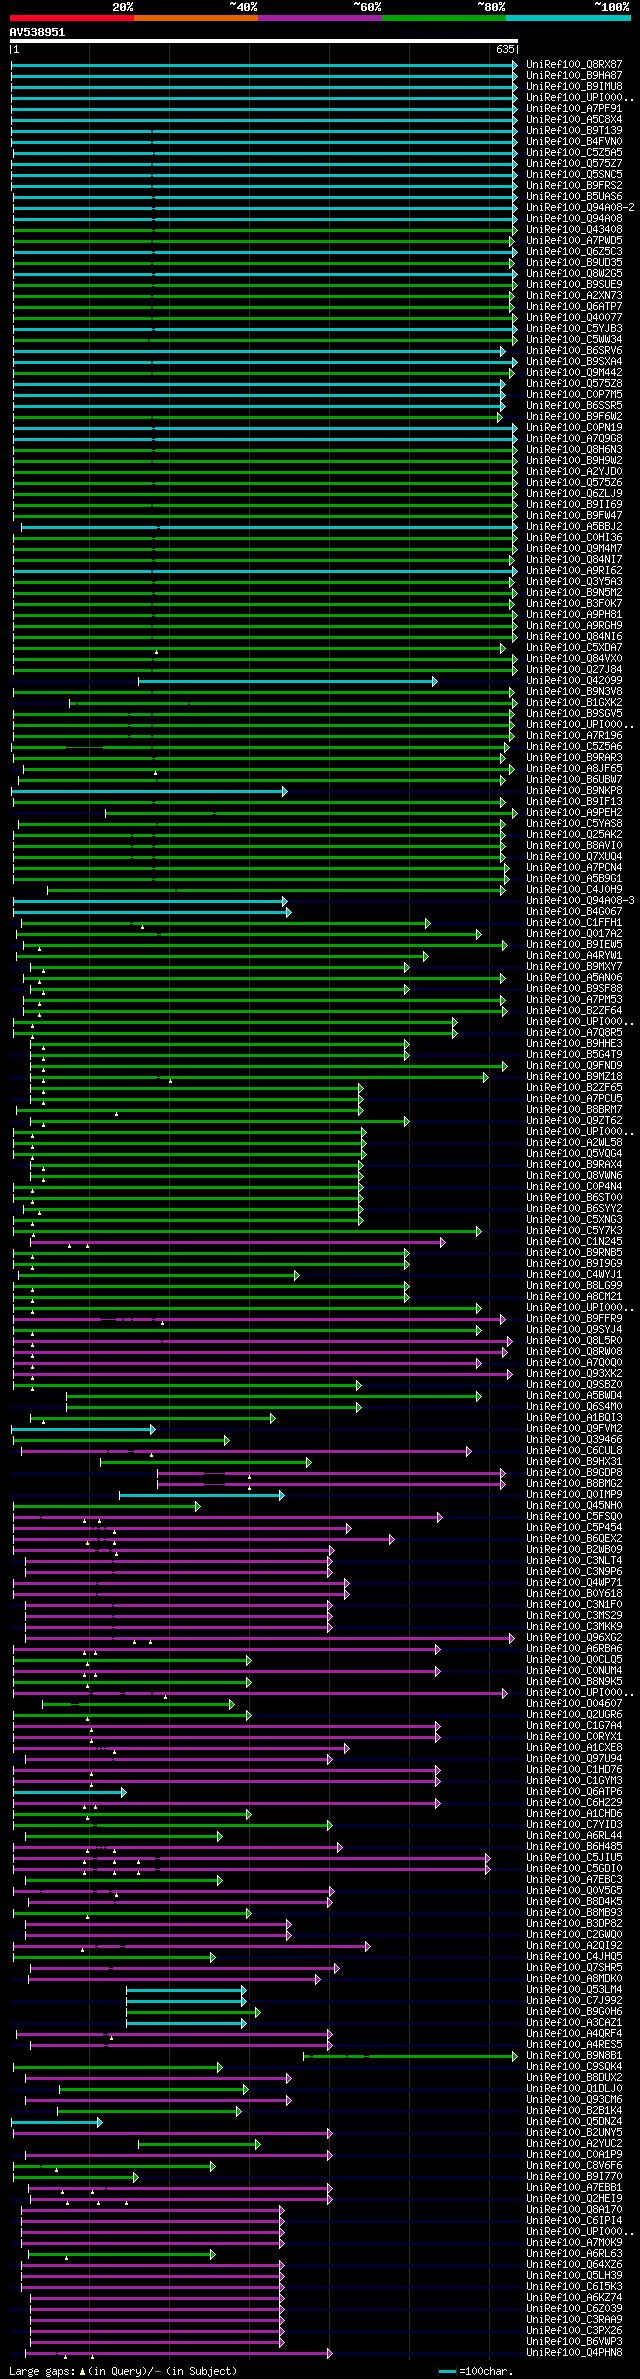
Task: Click the UniRef100_A7PF91 entry
Action: [574, 109]
